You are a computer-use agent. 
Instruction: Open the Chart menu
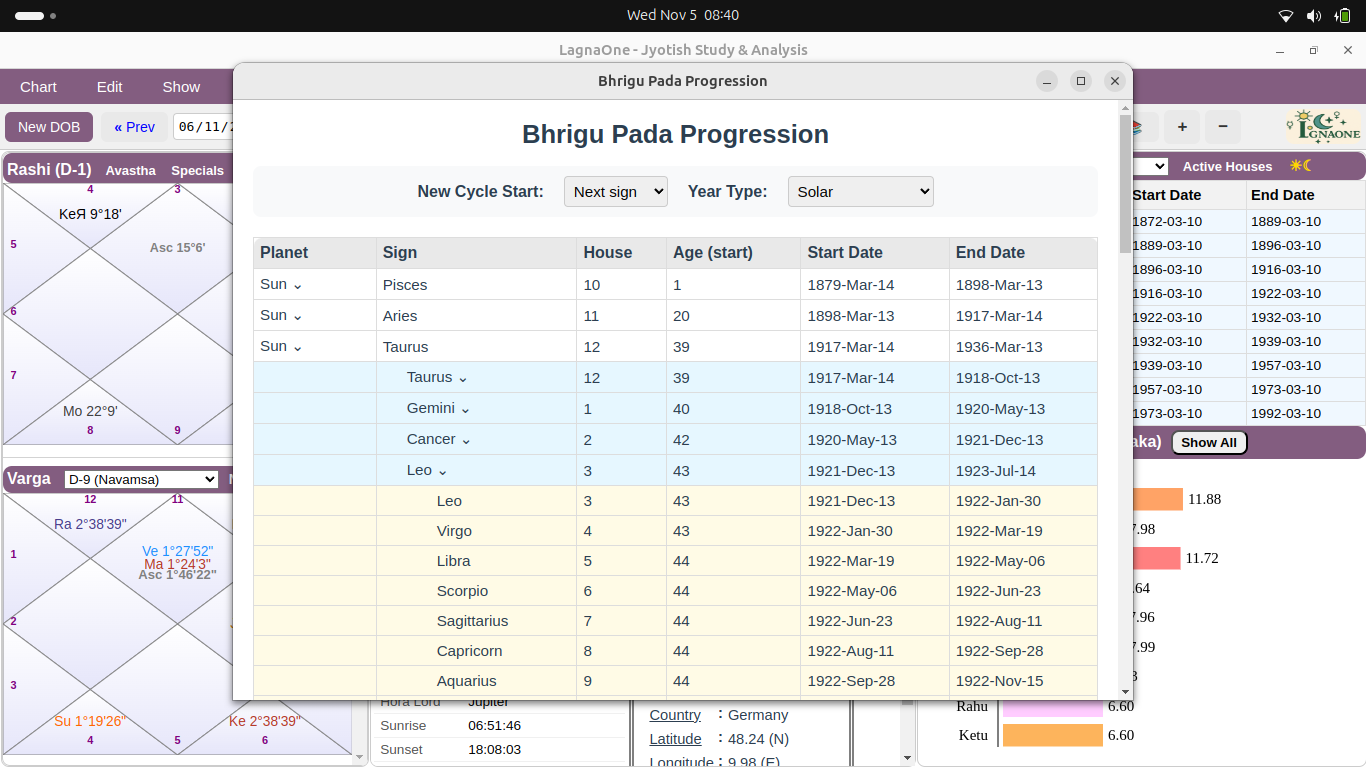click(38, 87)
